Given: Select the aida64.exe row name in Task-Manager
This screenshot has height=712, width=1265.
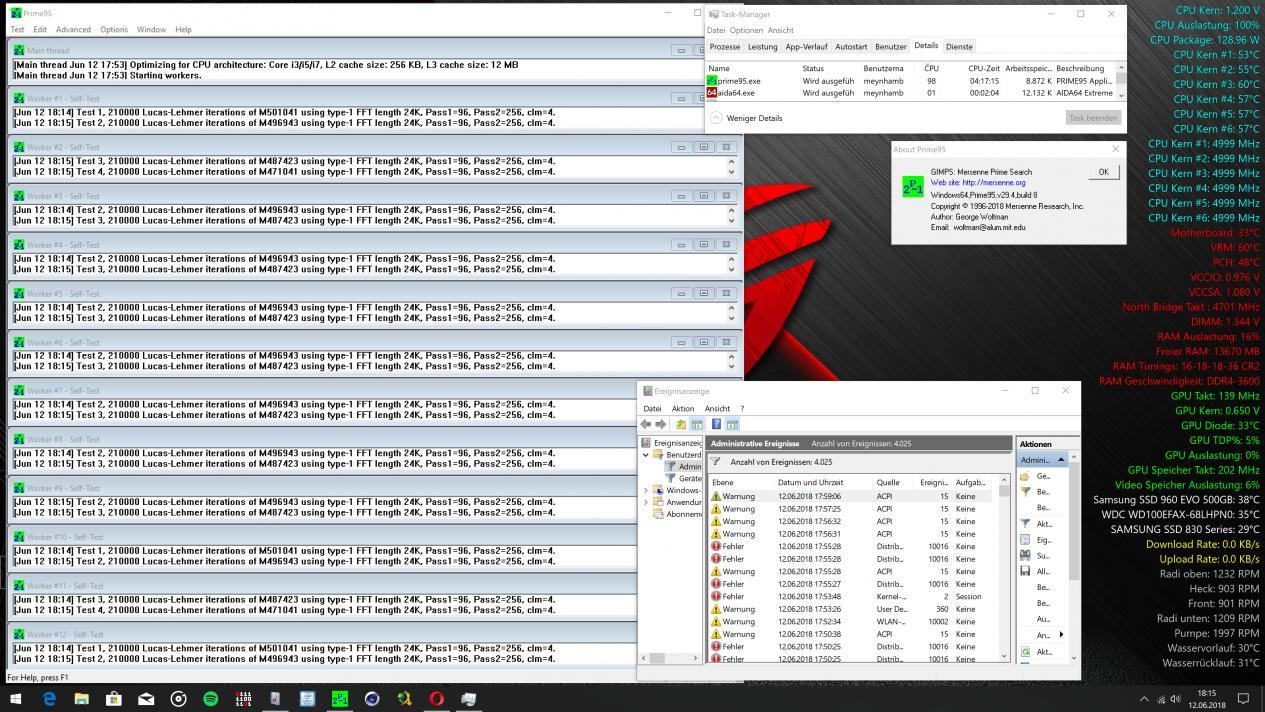Looking at the screenshot, I should (x=737, y=93).
